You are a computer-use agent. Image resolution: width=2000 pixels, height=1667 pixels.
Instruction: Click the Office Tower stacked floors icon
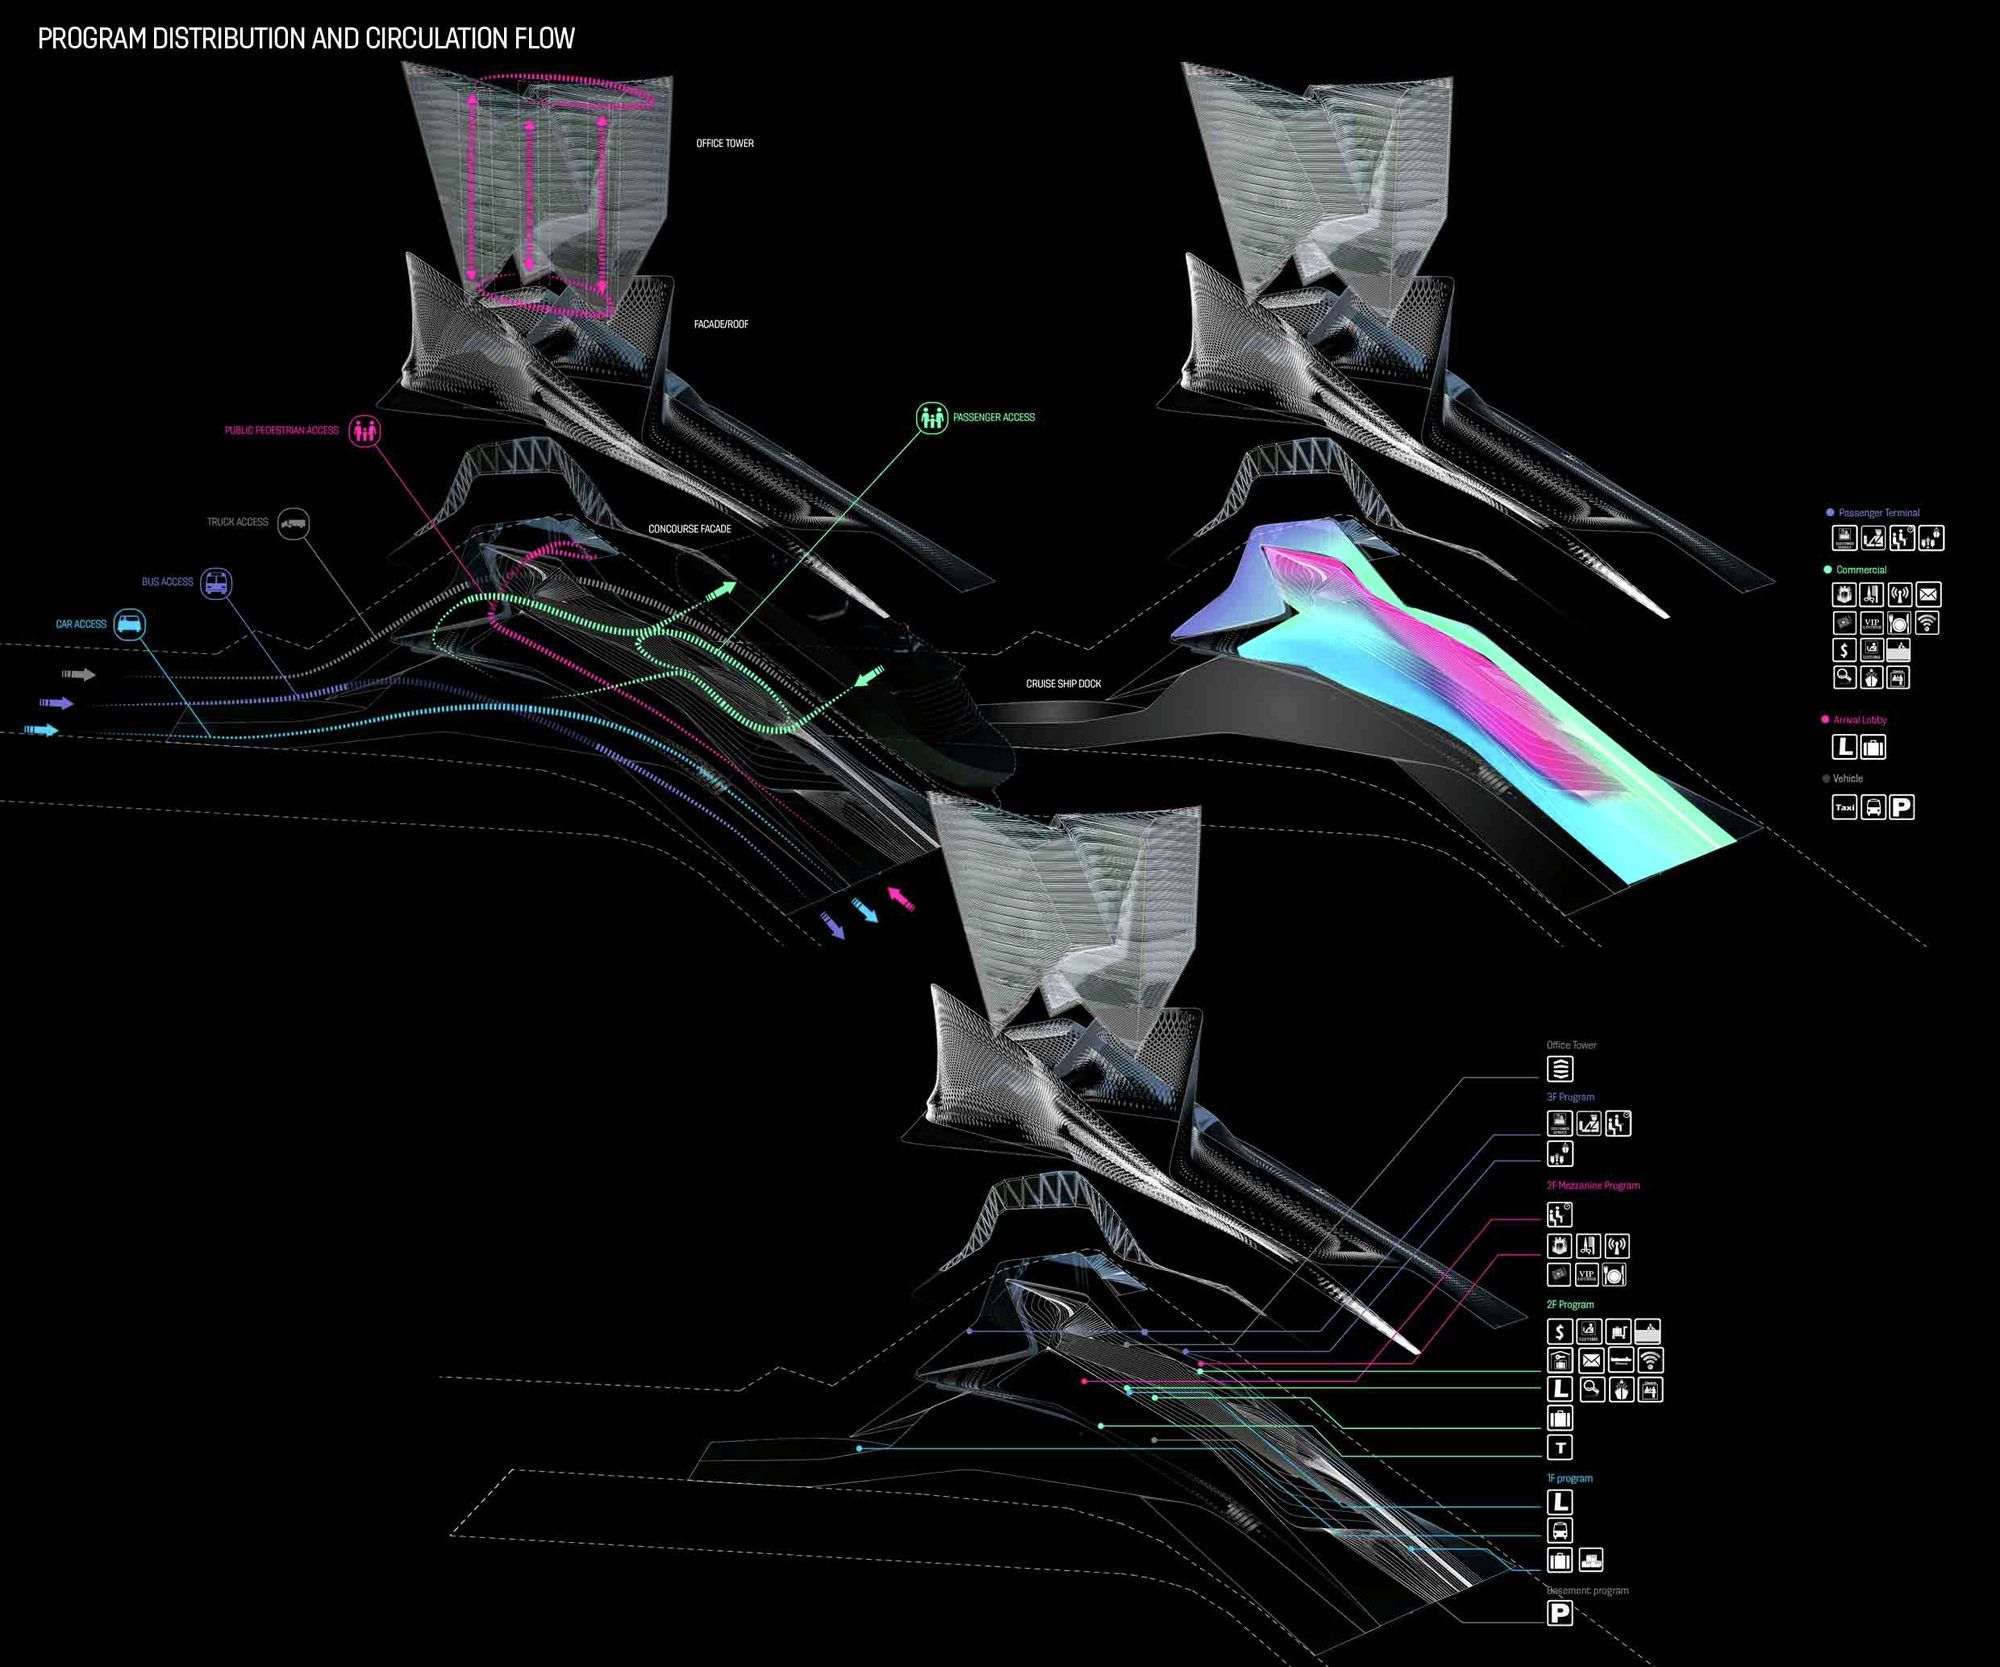pyautogui.click(x=1559, y=1069)
